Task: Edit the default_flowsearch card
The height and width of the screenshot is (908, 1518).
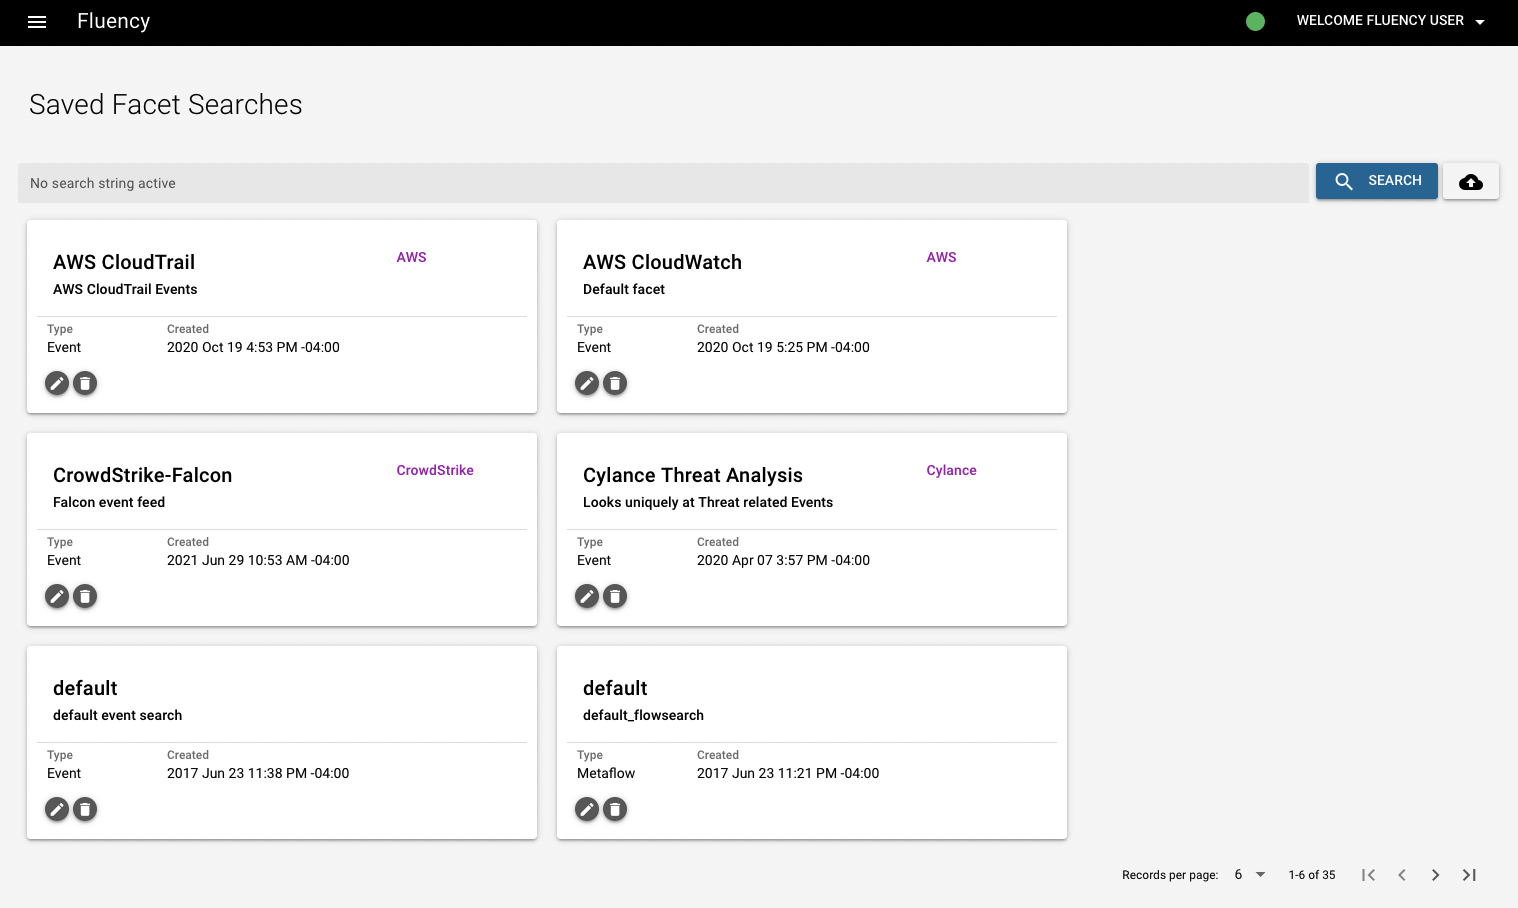Action: point(587,809)
